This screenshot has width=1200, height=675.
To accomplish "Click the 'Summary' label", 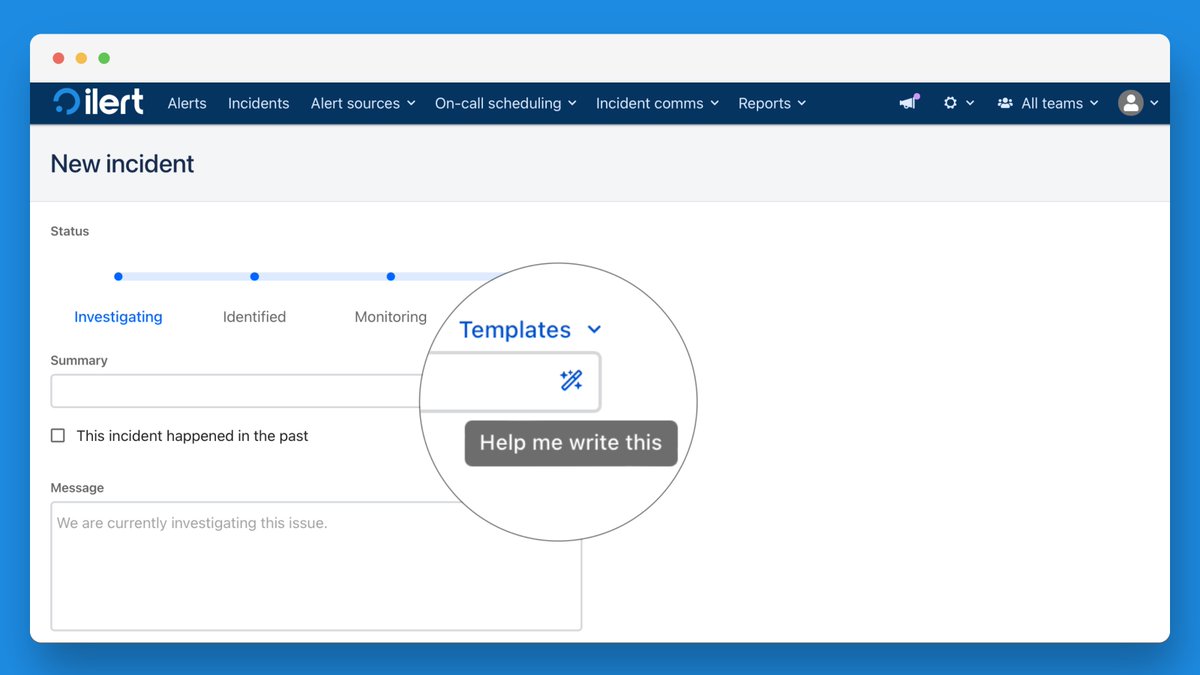I will [79, 360].
